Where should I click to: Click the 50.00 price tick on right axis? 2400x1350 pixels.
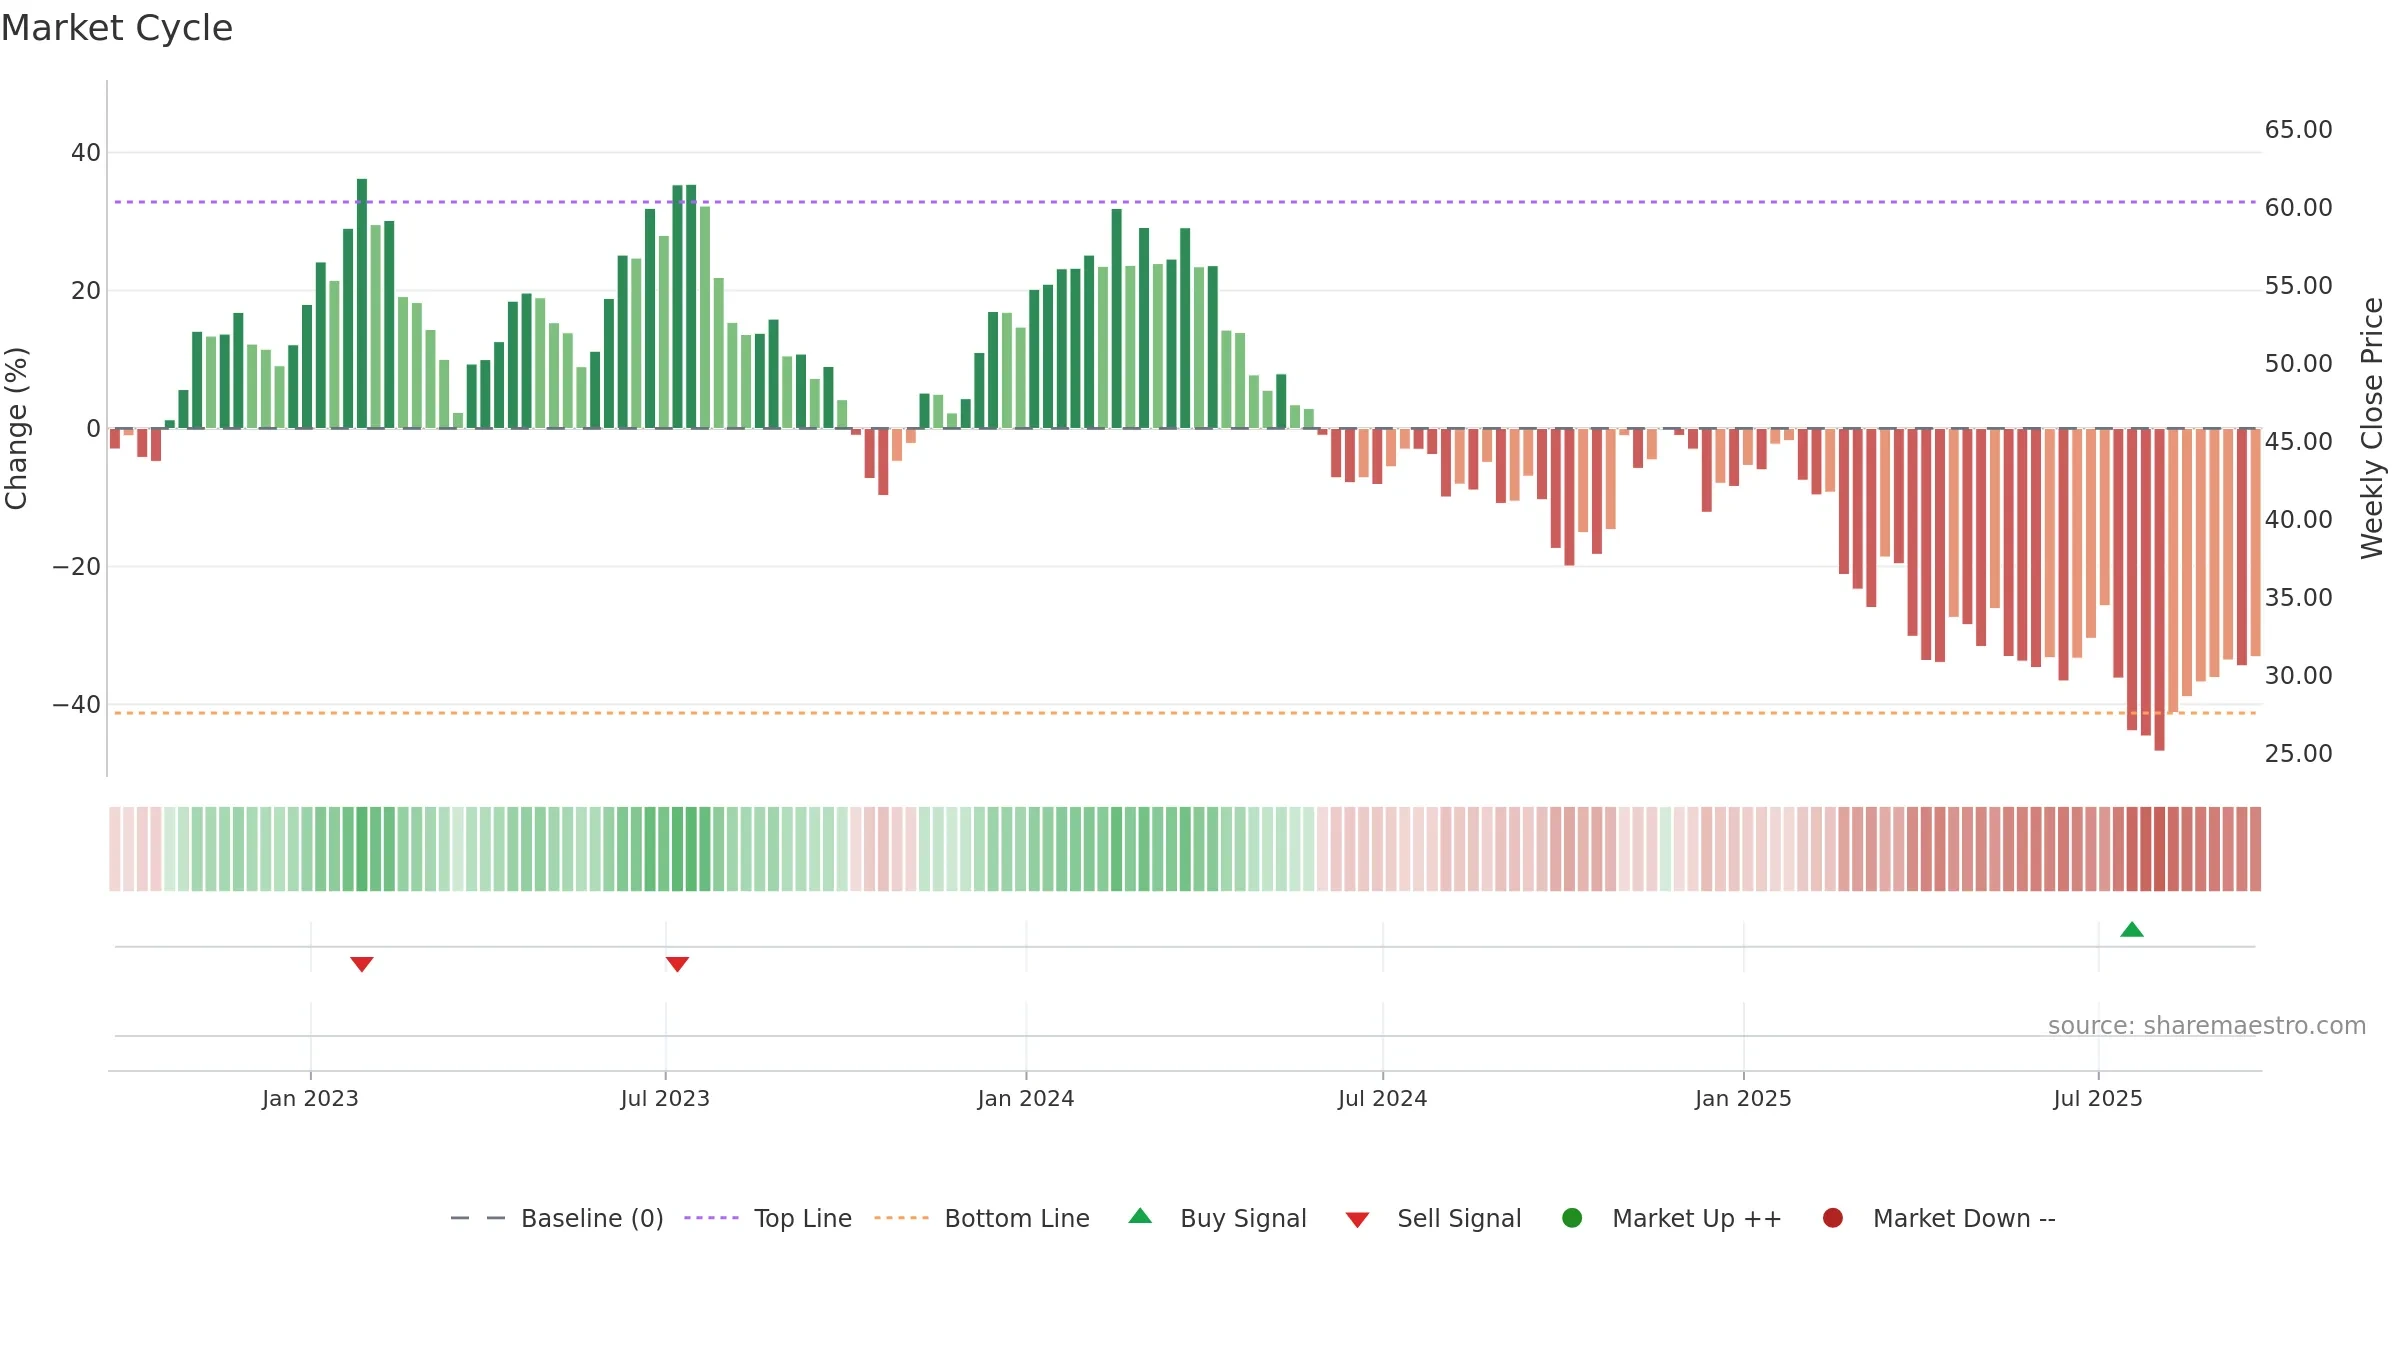click(x=2299, y=364)
